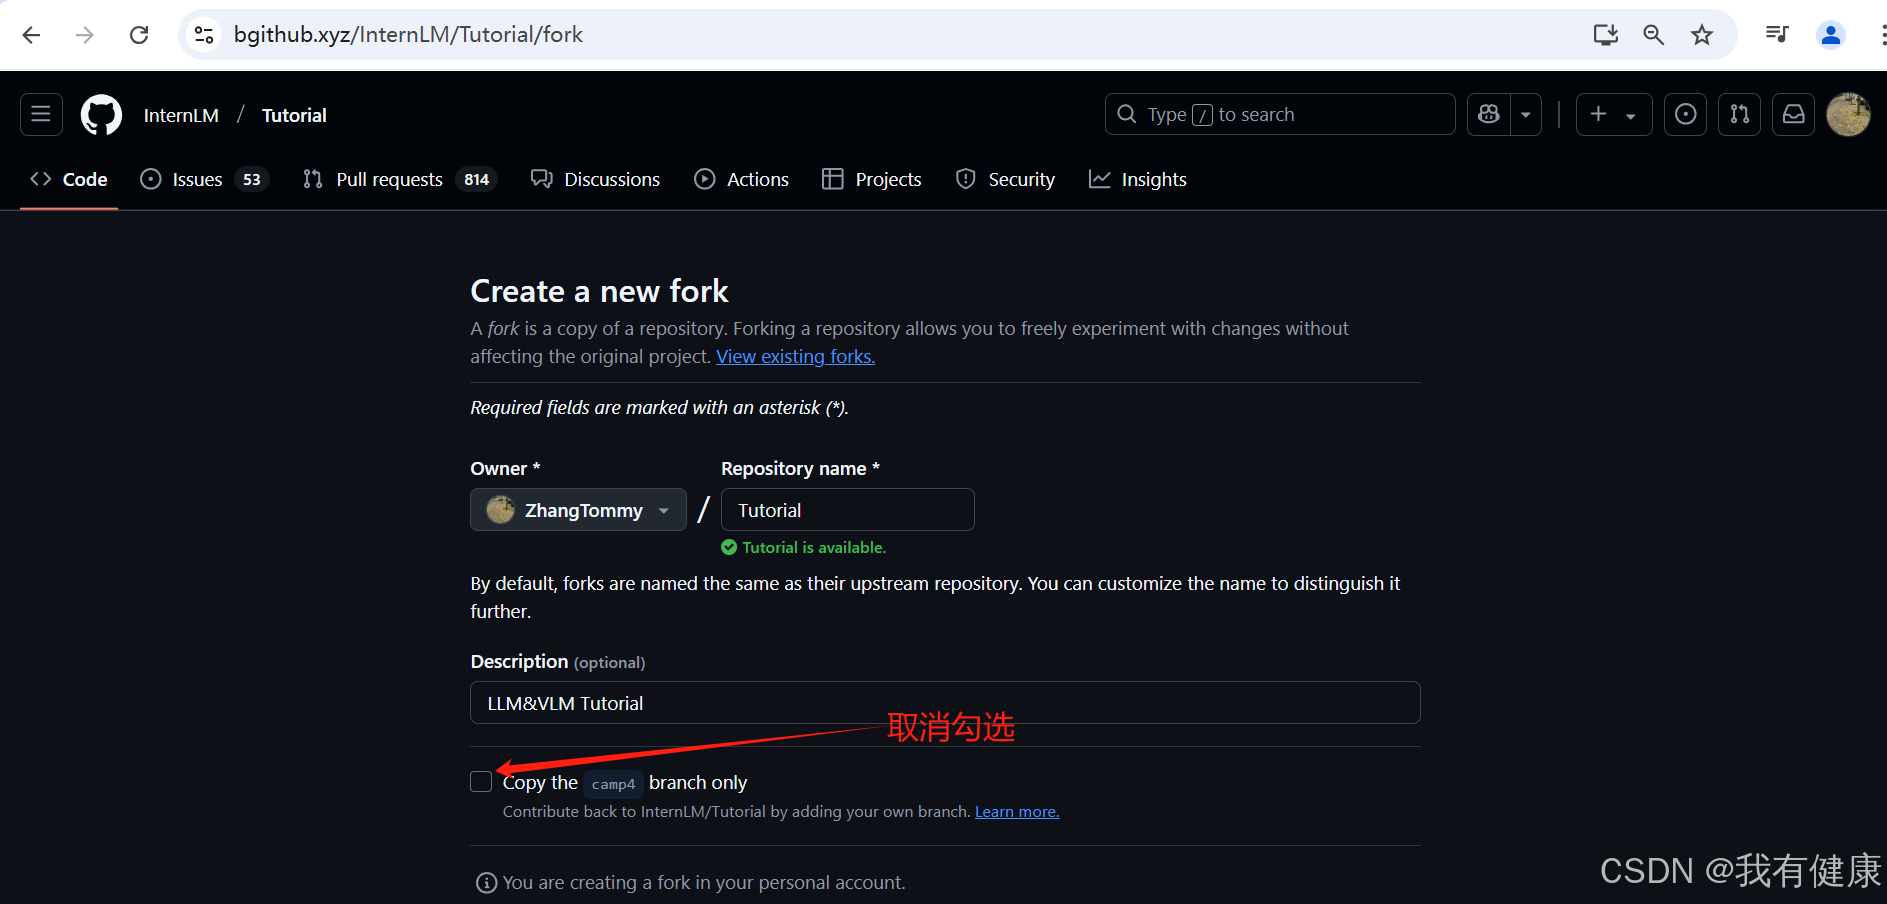The width and height of the screenshot is (1887, 904).
Task: Install app icon in address bar
Action: point(1605,35)
